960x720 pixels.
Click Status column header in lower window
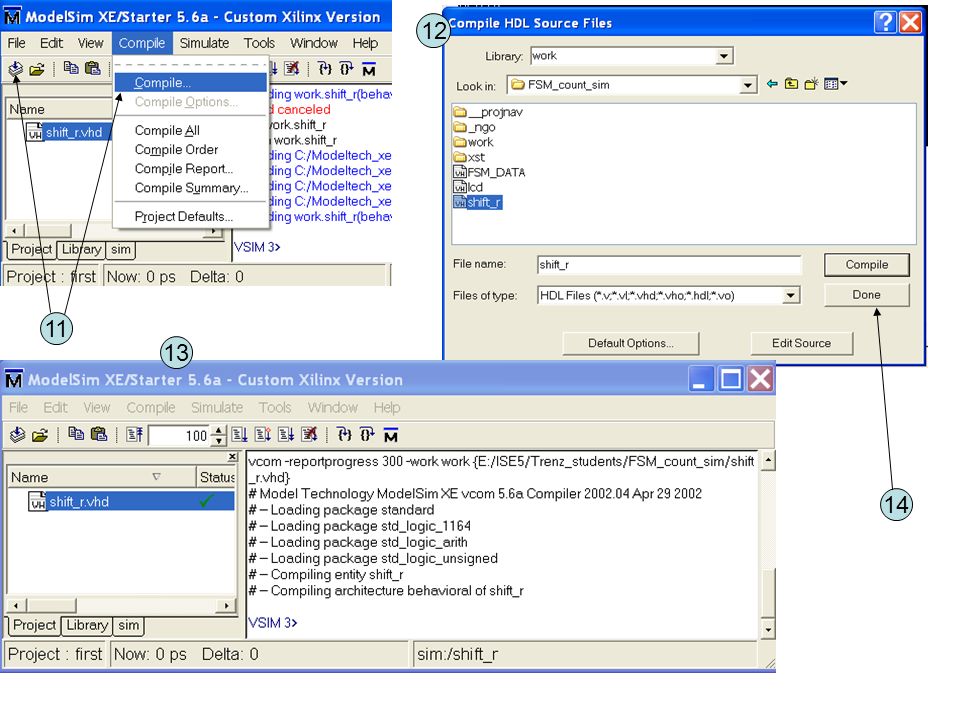216,477
